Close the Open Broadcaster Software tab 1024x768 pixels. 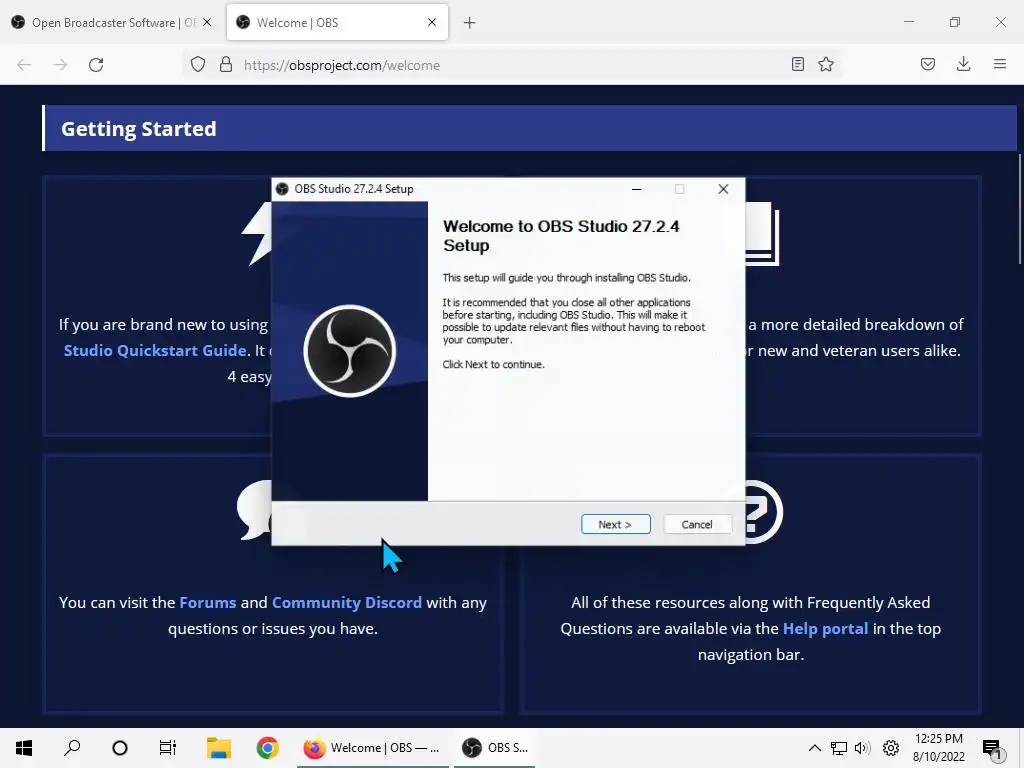coord(207,22)
